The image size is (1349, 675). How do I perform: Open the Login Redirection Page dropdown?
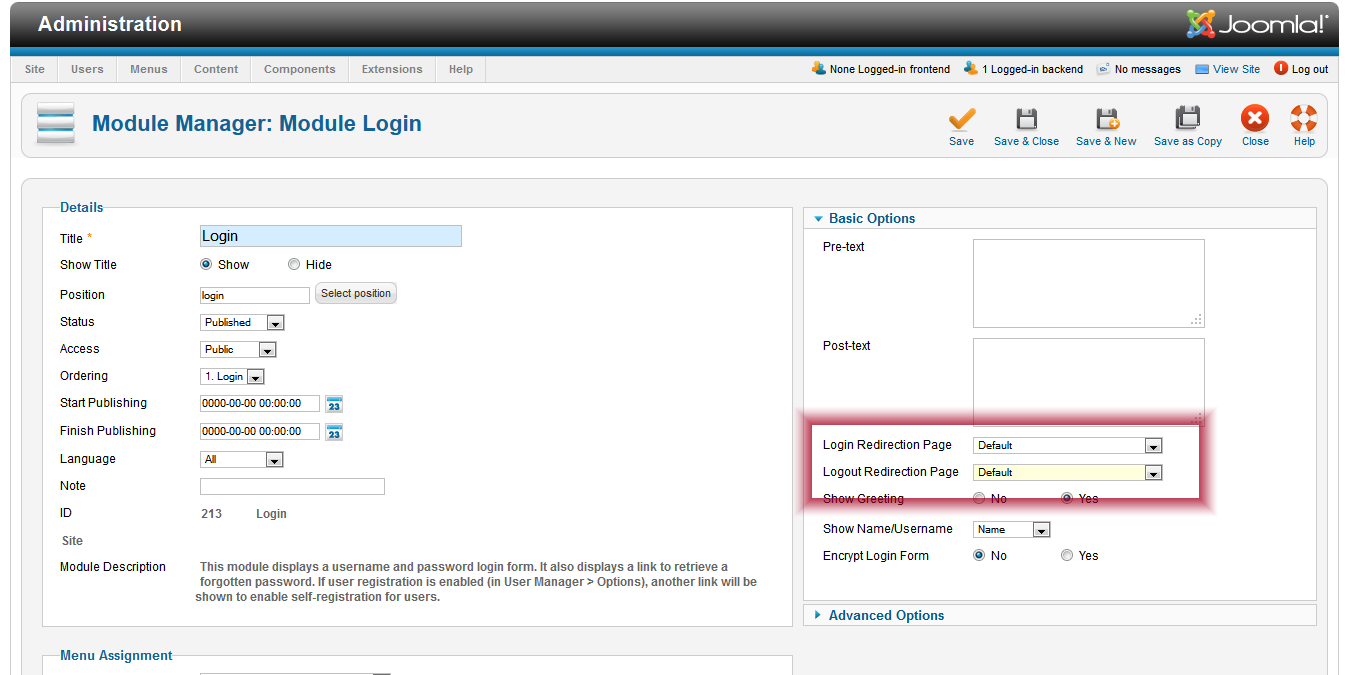[1067, 446]
